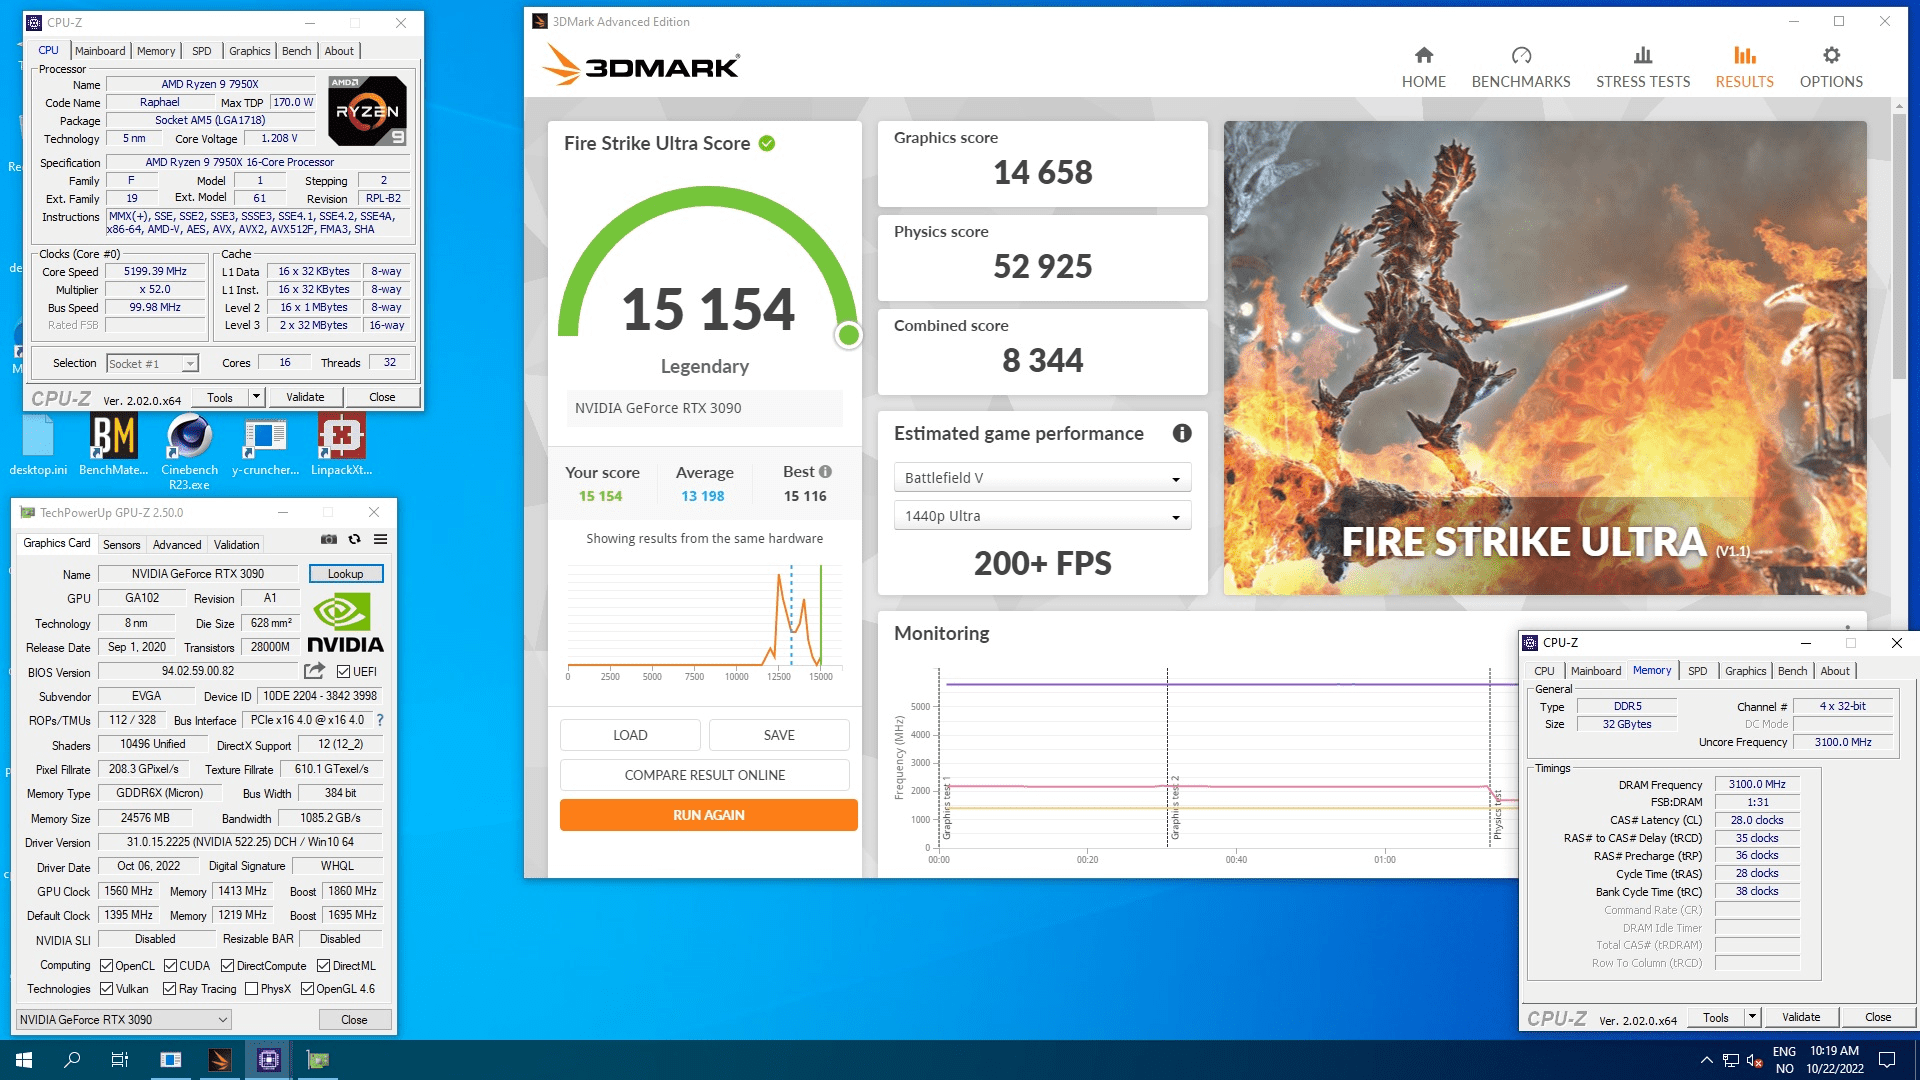1920x1080 pixels.
Task: Click the green valid-score check mark
Action: click(x=767, y=143)
